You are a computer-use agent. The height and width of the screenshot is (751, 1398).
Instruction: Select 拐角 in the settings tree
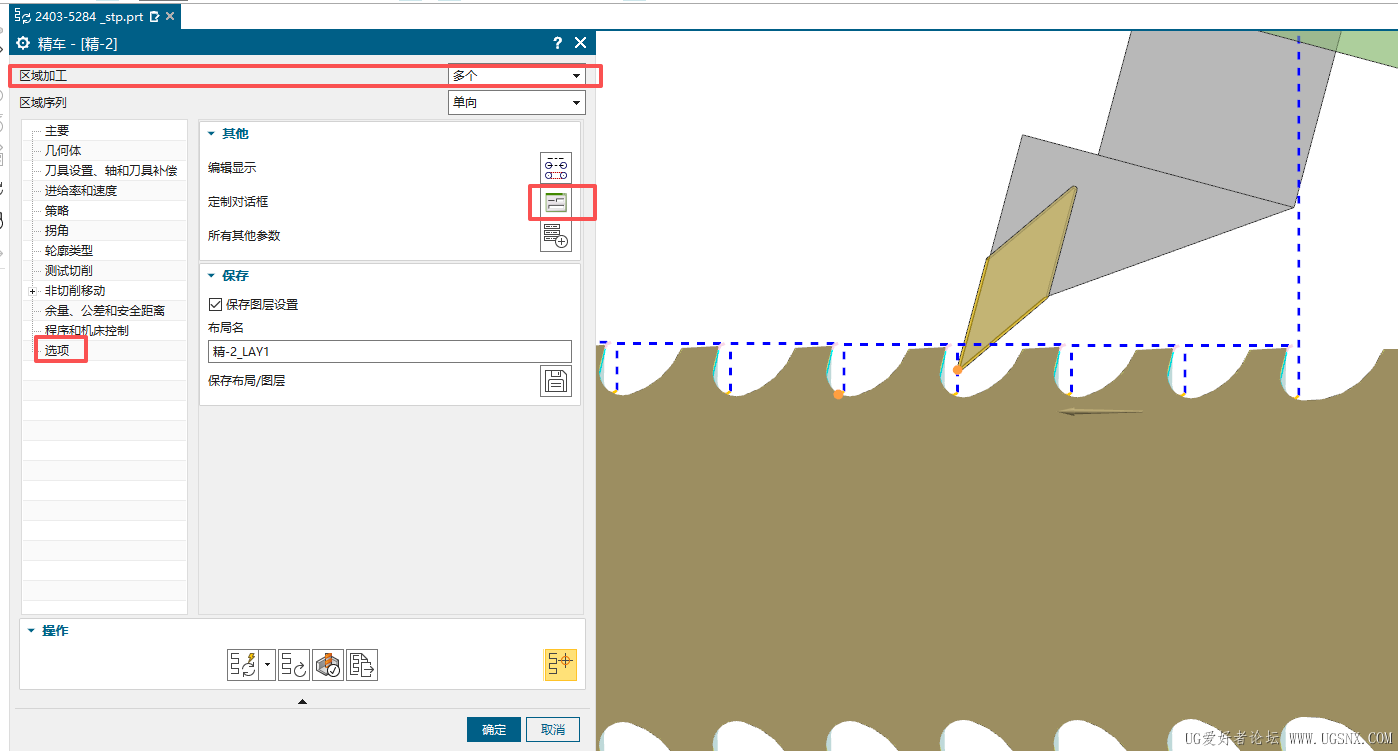pyautogui.click(x=57, y=231)
